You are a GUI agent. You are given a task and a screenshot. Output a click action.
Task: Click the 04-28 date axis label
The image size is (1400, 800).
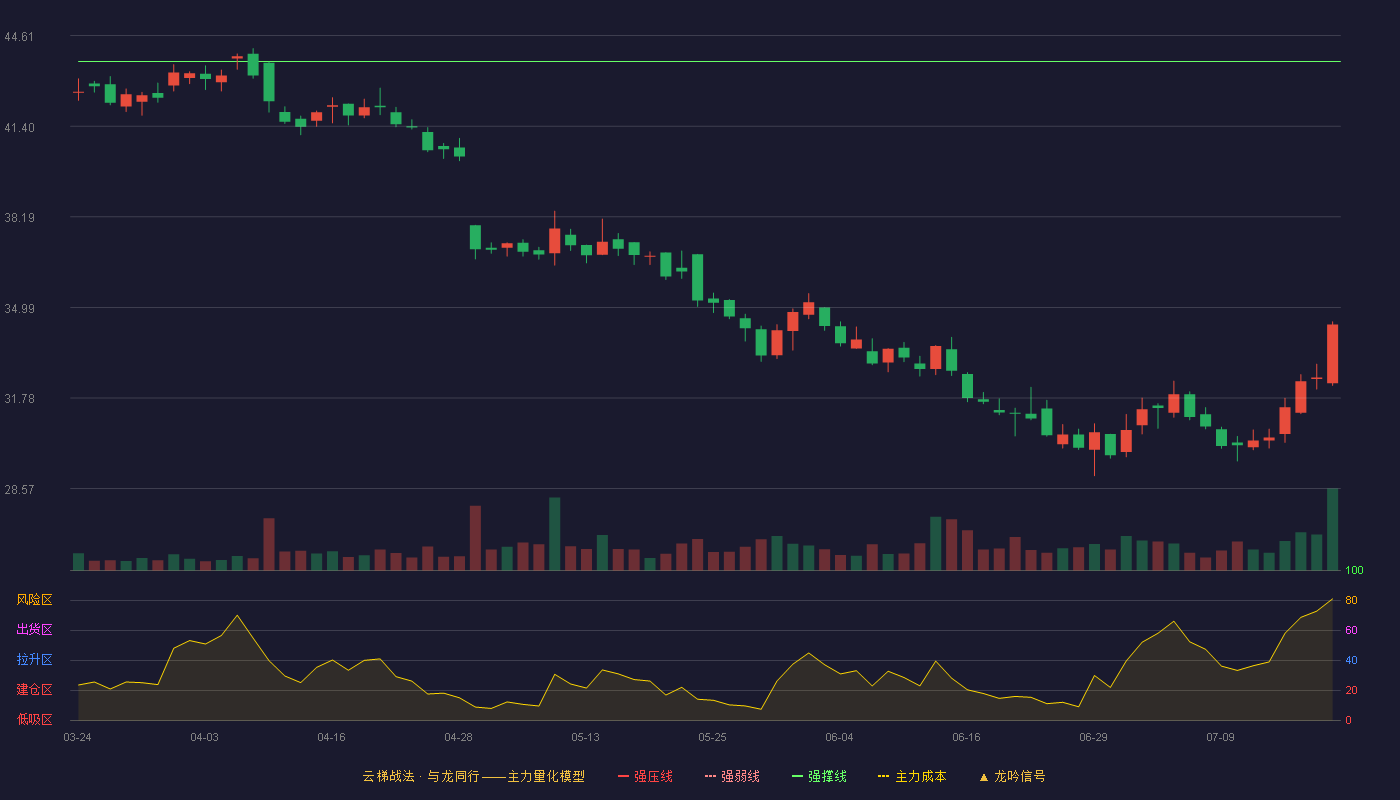click(x=458, y=737)
